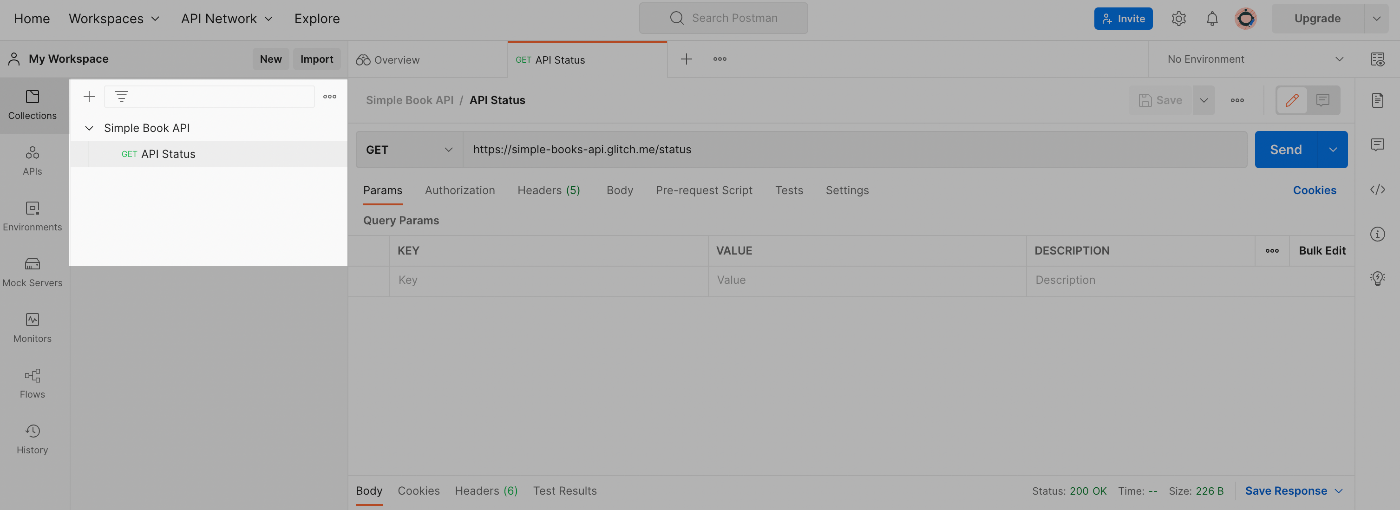Select the Authorization tab
Screen dimensions: 1400x510
460,190
